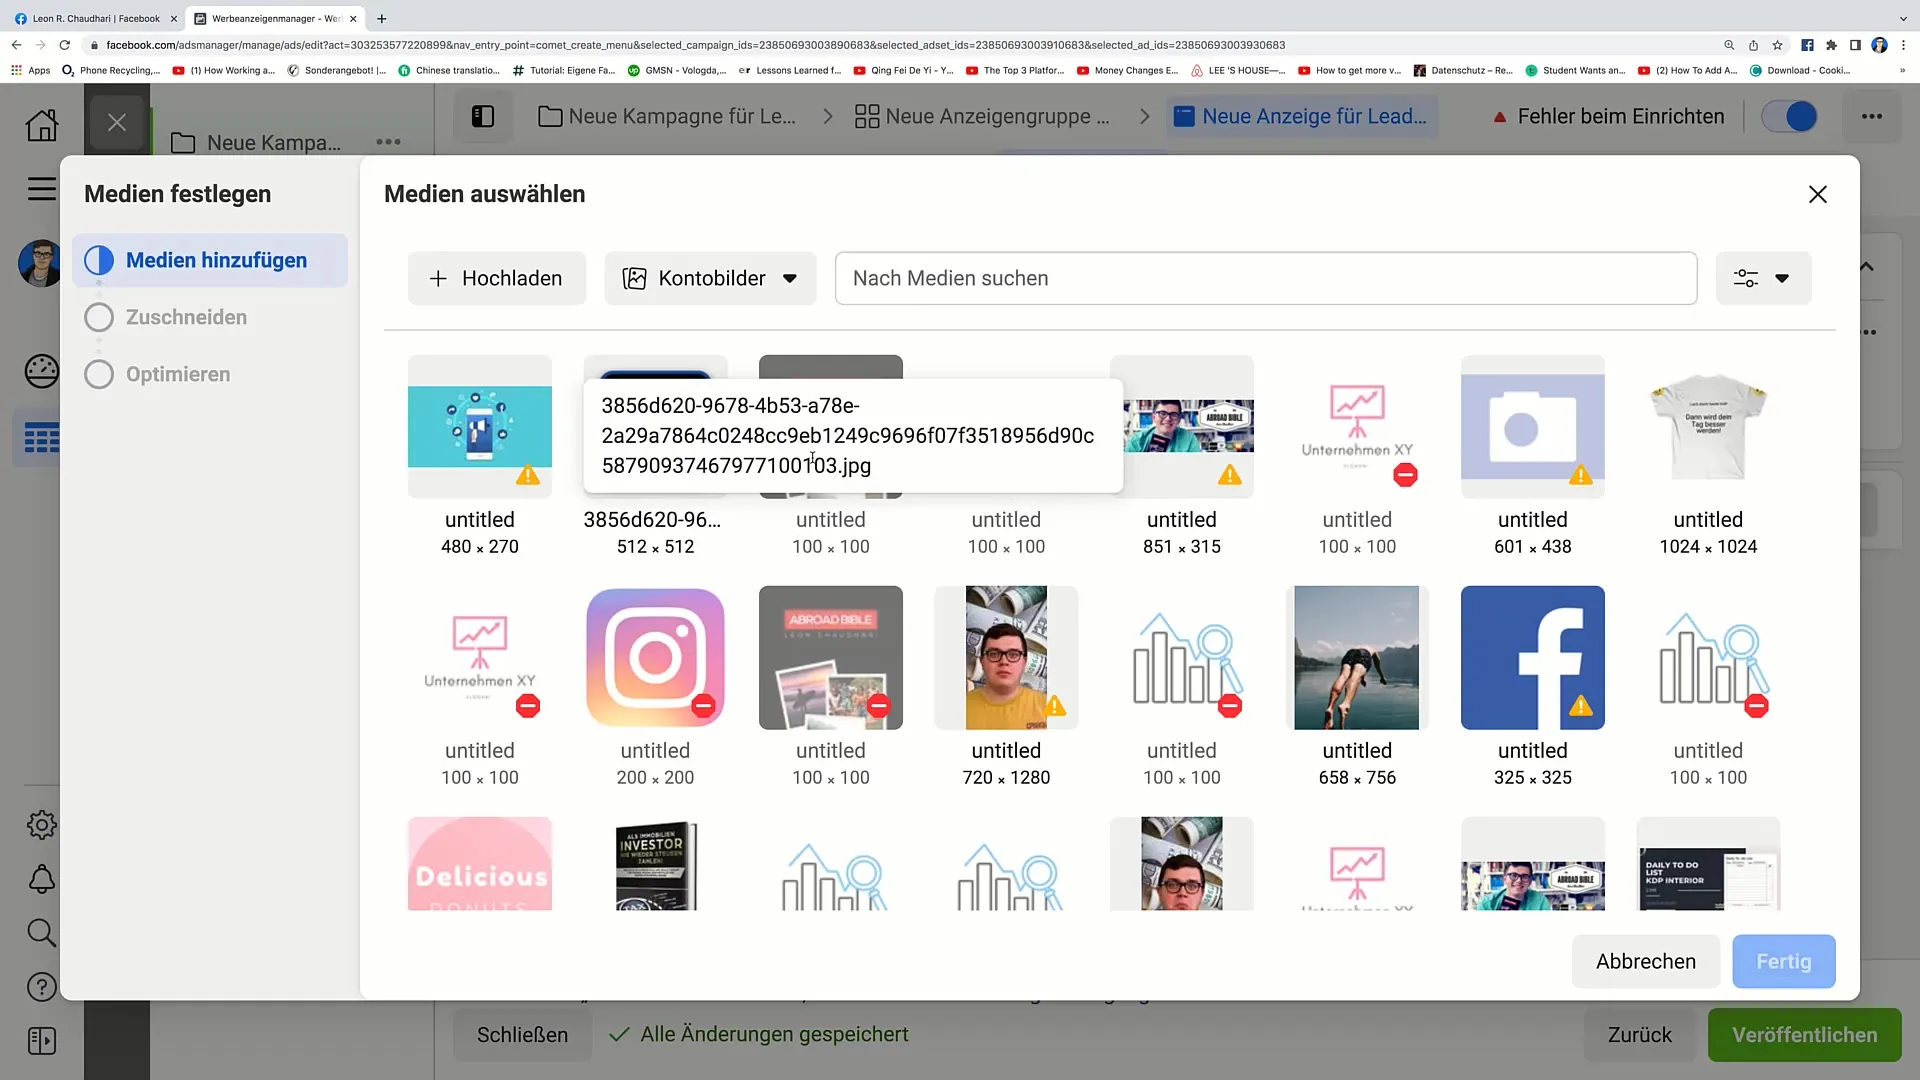Click the Fertig button to confirm selection

(1783, 960)
